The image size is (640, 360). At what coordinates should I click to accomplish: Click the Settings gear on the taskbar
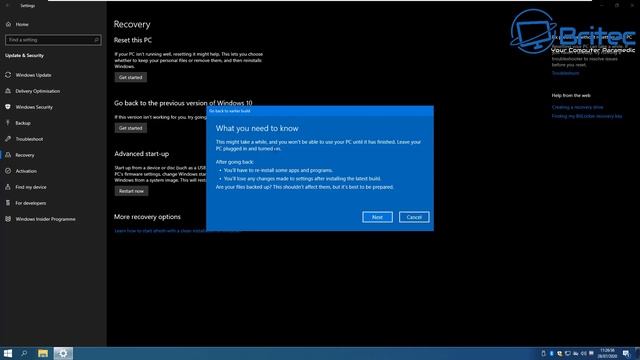tap(63, 353)
